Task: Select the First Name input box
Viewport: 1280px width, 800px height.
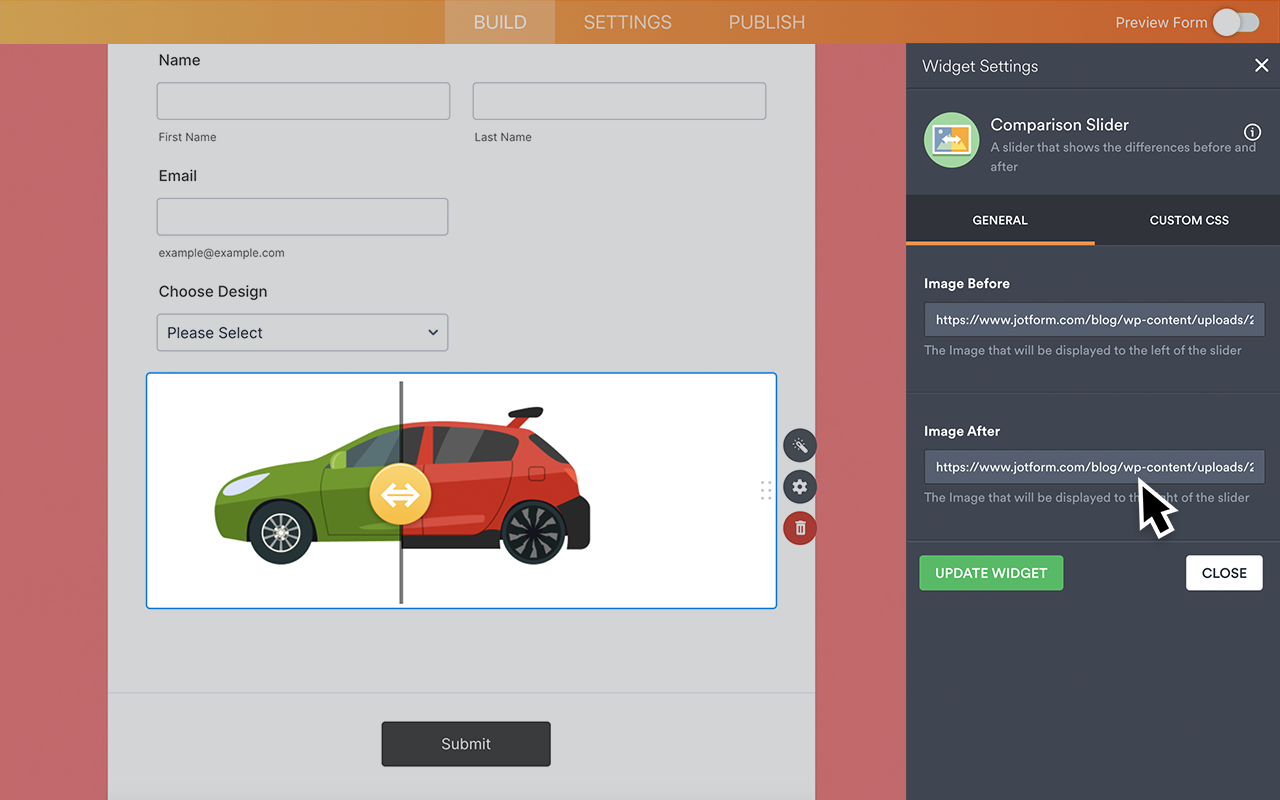Action: click(x=303, y=100)
